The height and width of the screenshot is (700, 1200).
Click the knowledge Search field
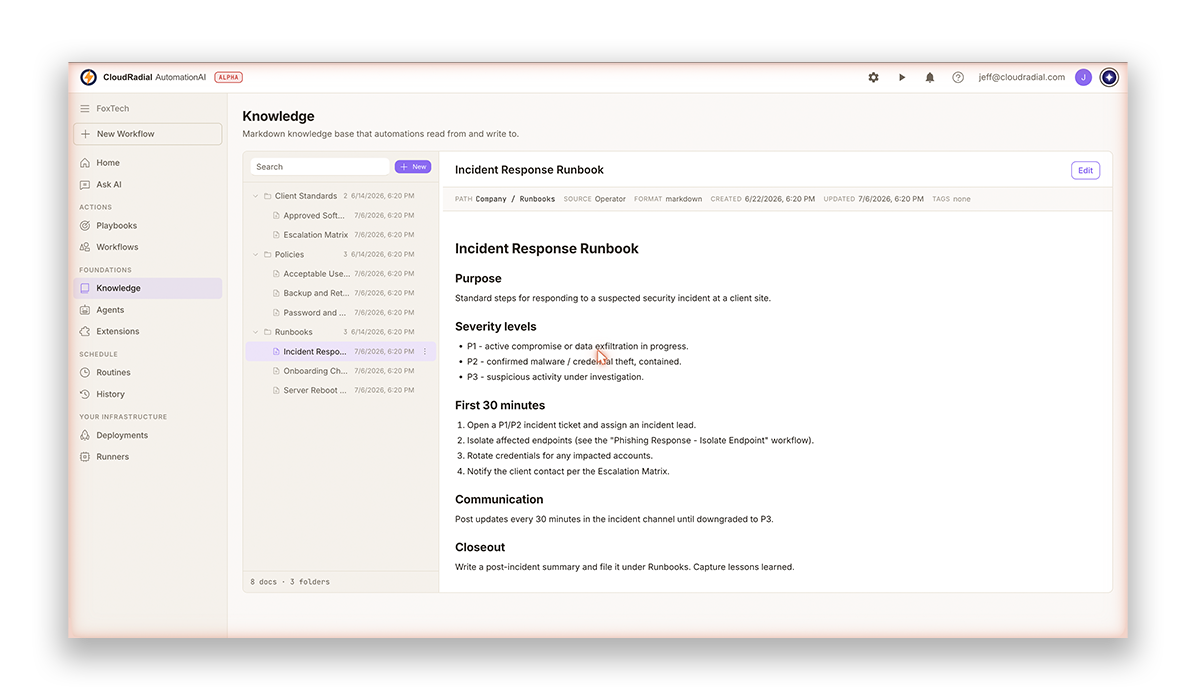320,167
